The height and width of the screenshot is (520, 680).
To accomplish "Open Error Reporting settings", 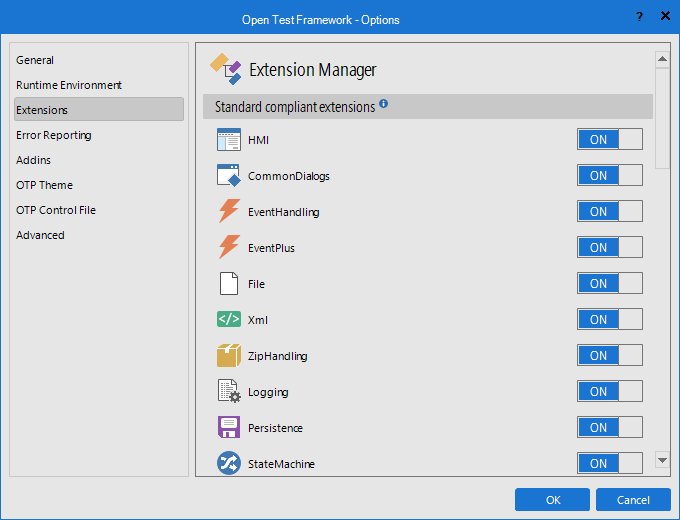I will (x=99, y=135).
